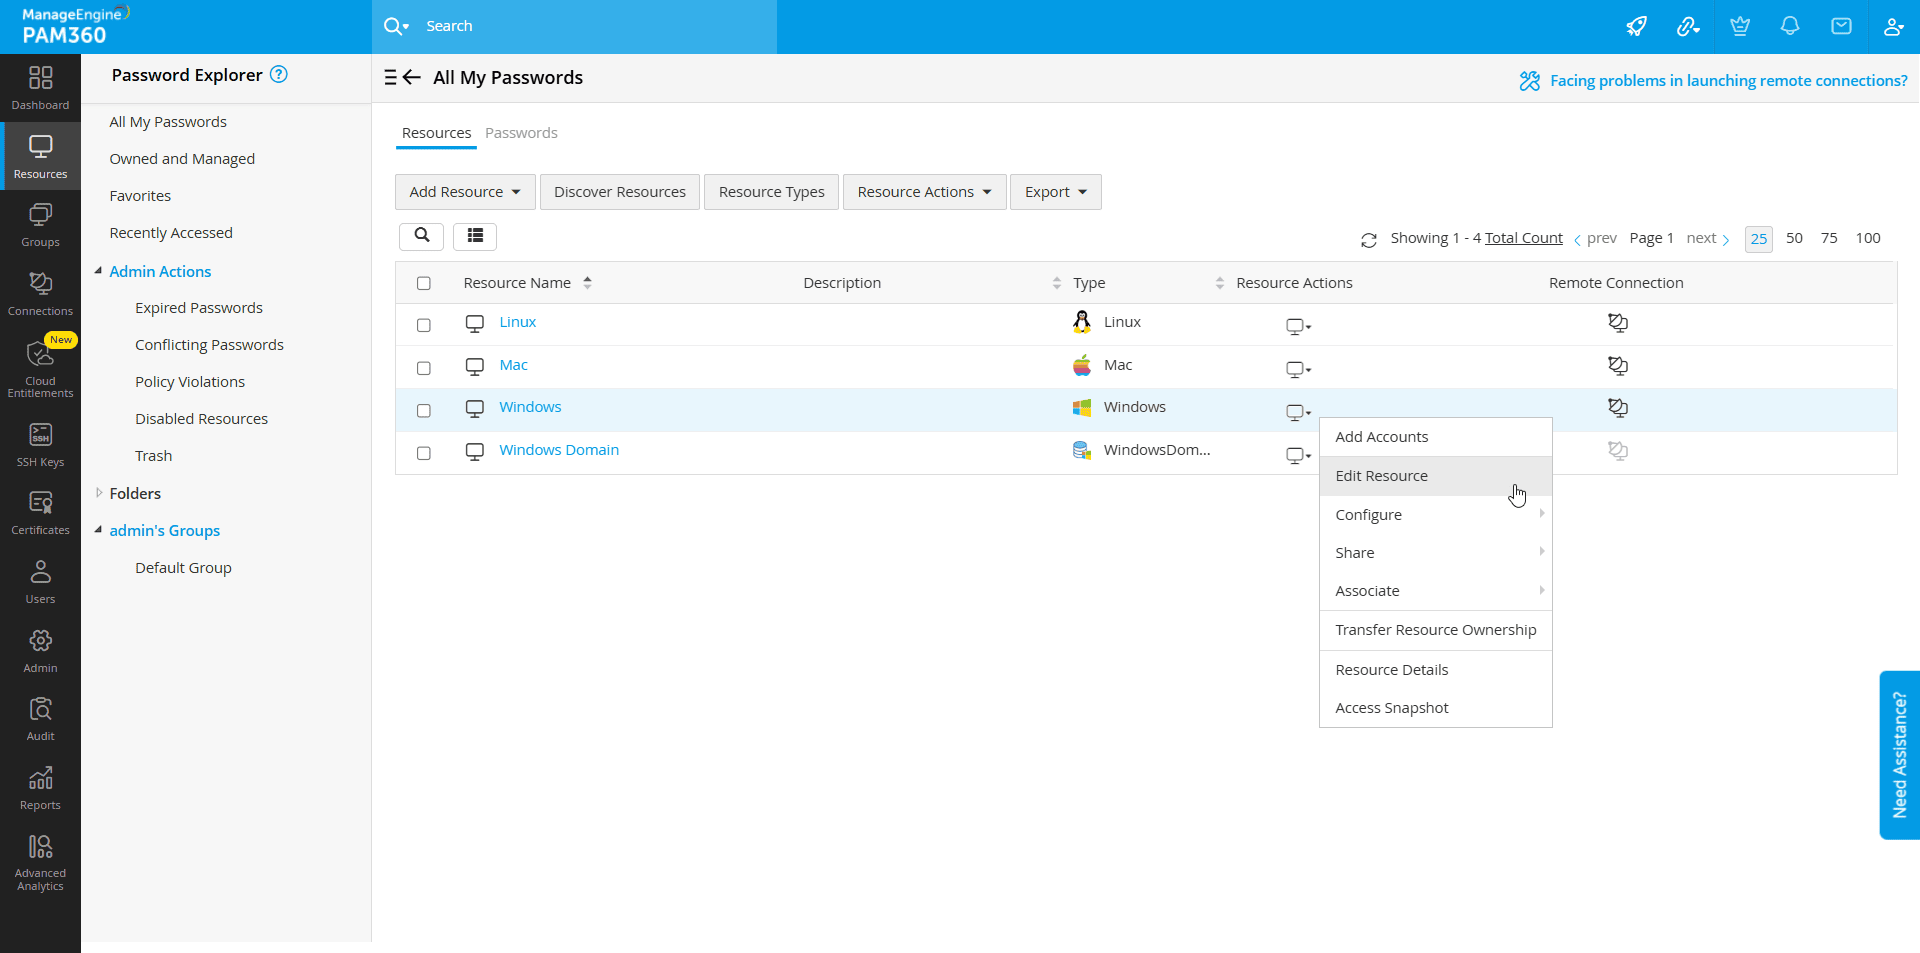1920x953 pixels.
Task: Click the rocket quick-launch icon in header
Action: coord(1637,26)
